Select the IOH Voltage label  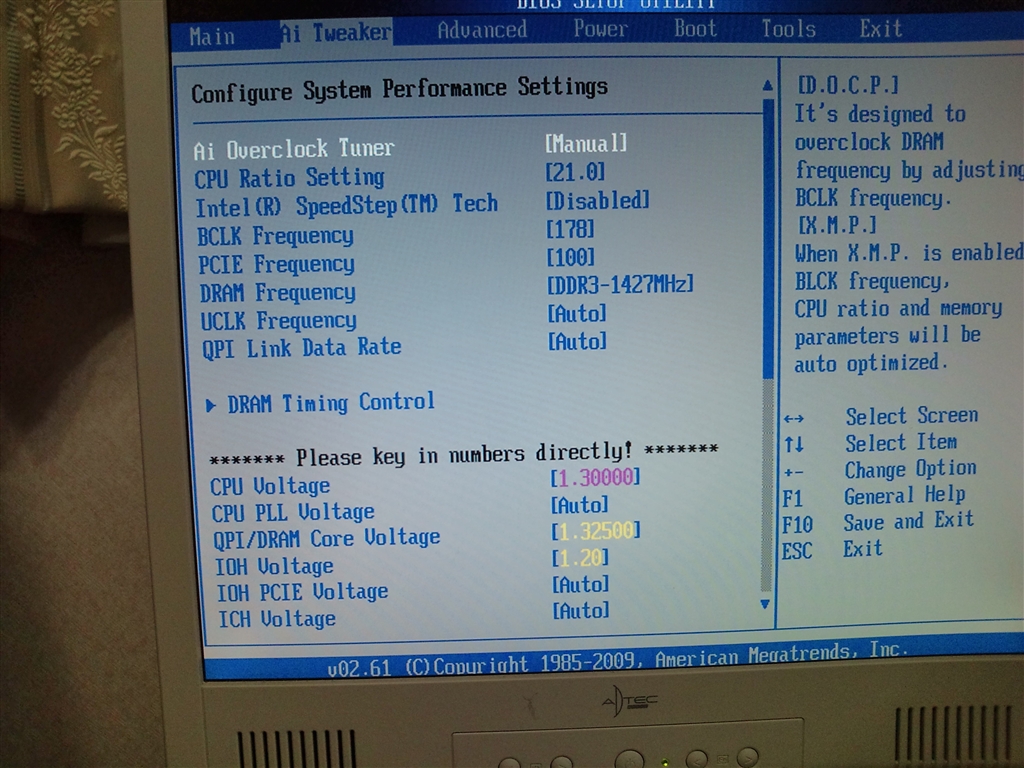click(x=274, y=566)
